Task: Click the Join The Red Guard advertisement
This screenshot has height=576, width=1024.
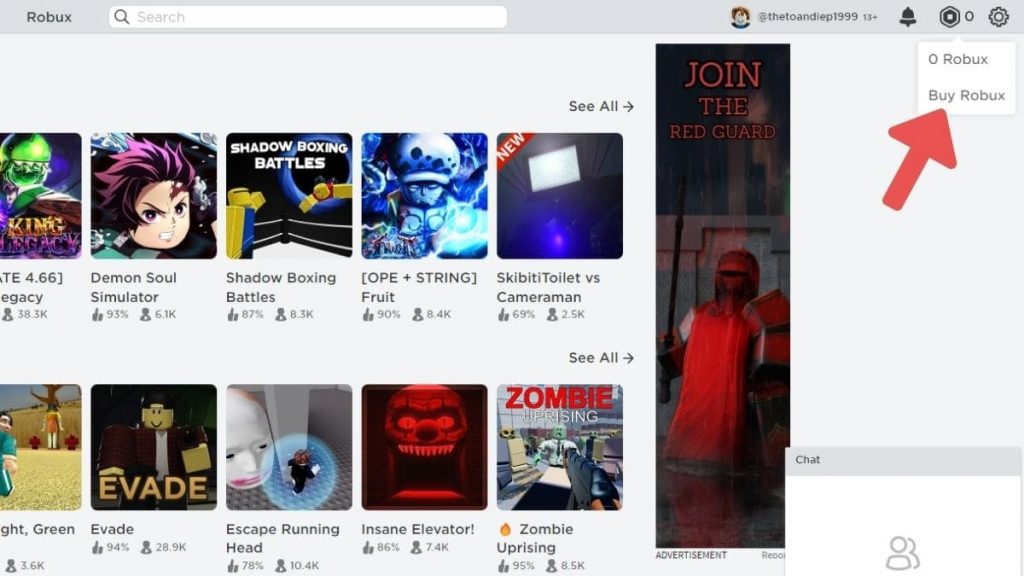Action: (722, 295)
